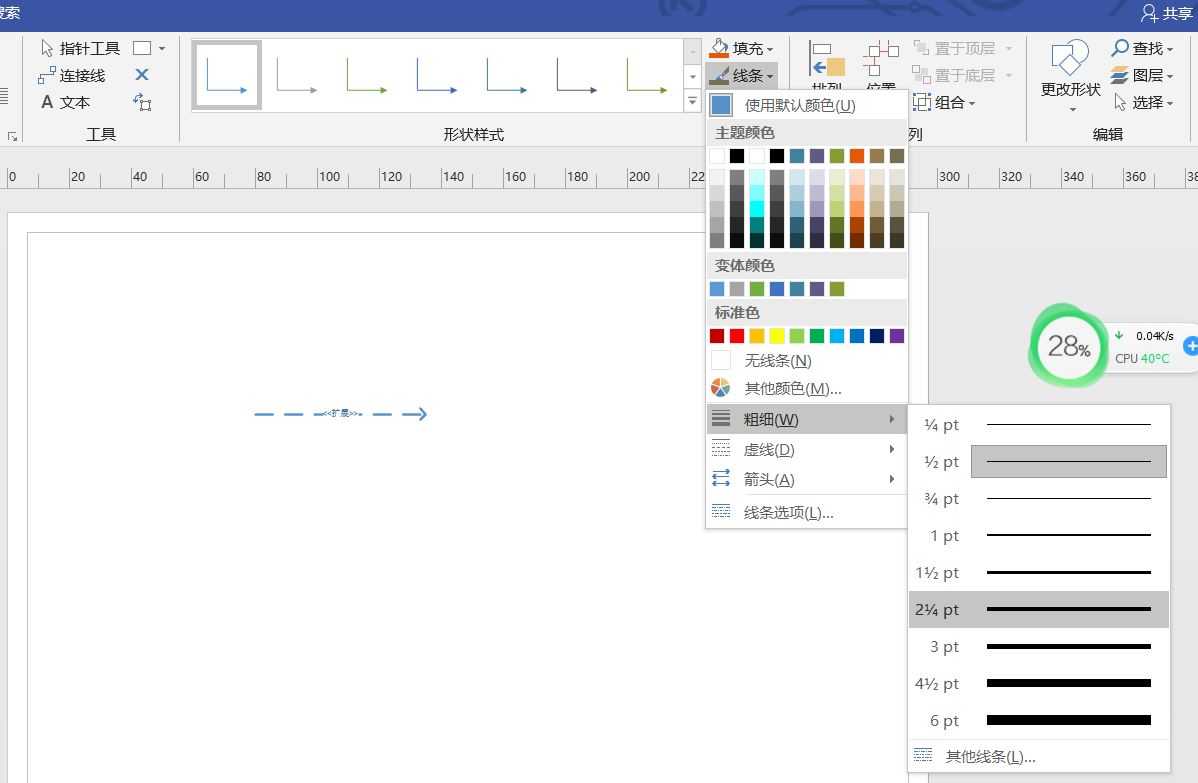
Task: Select the Pointer tool (指针工具)
Action: [x=80, y=48]
